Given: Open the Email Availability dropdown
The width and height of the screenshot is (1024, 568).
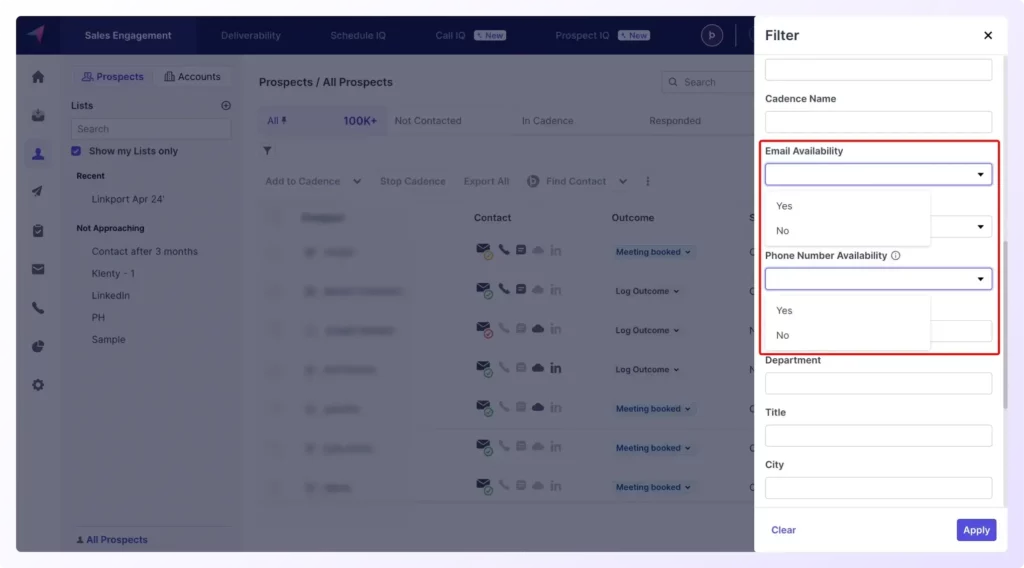Looking at the screenshot, I should (878, 174).
